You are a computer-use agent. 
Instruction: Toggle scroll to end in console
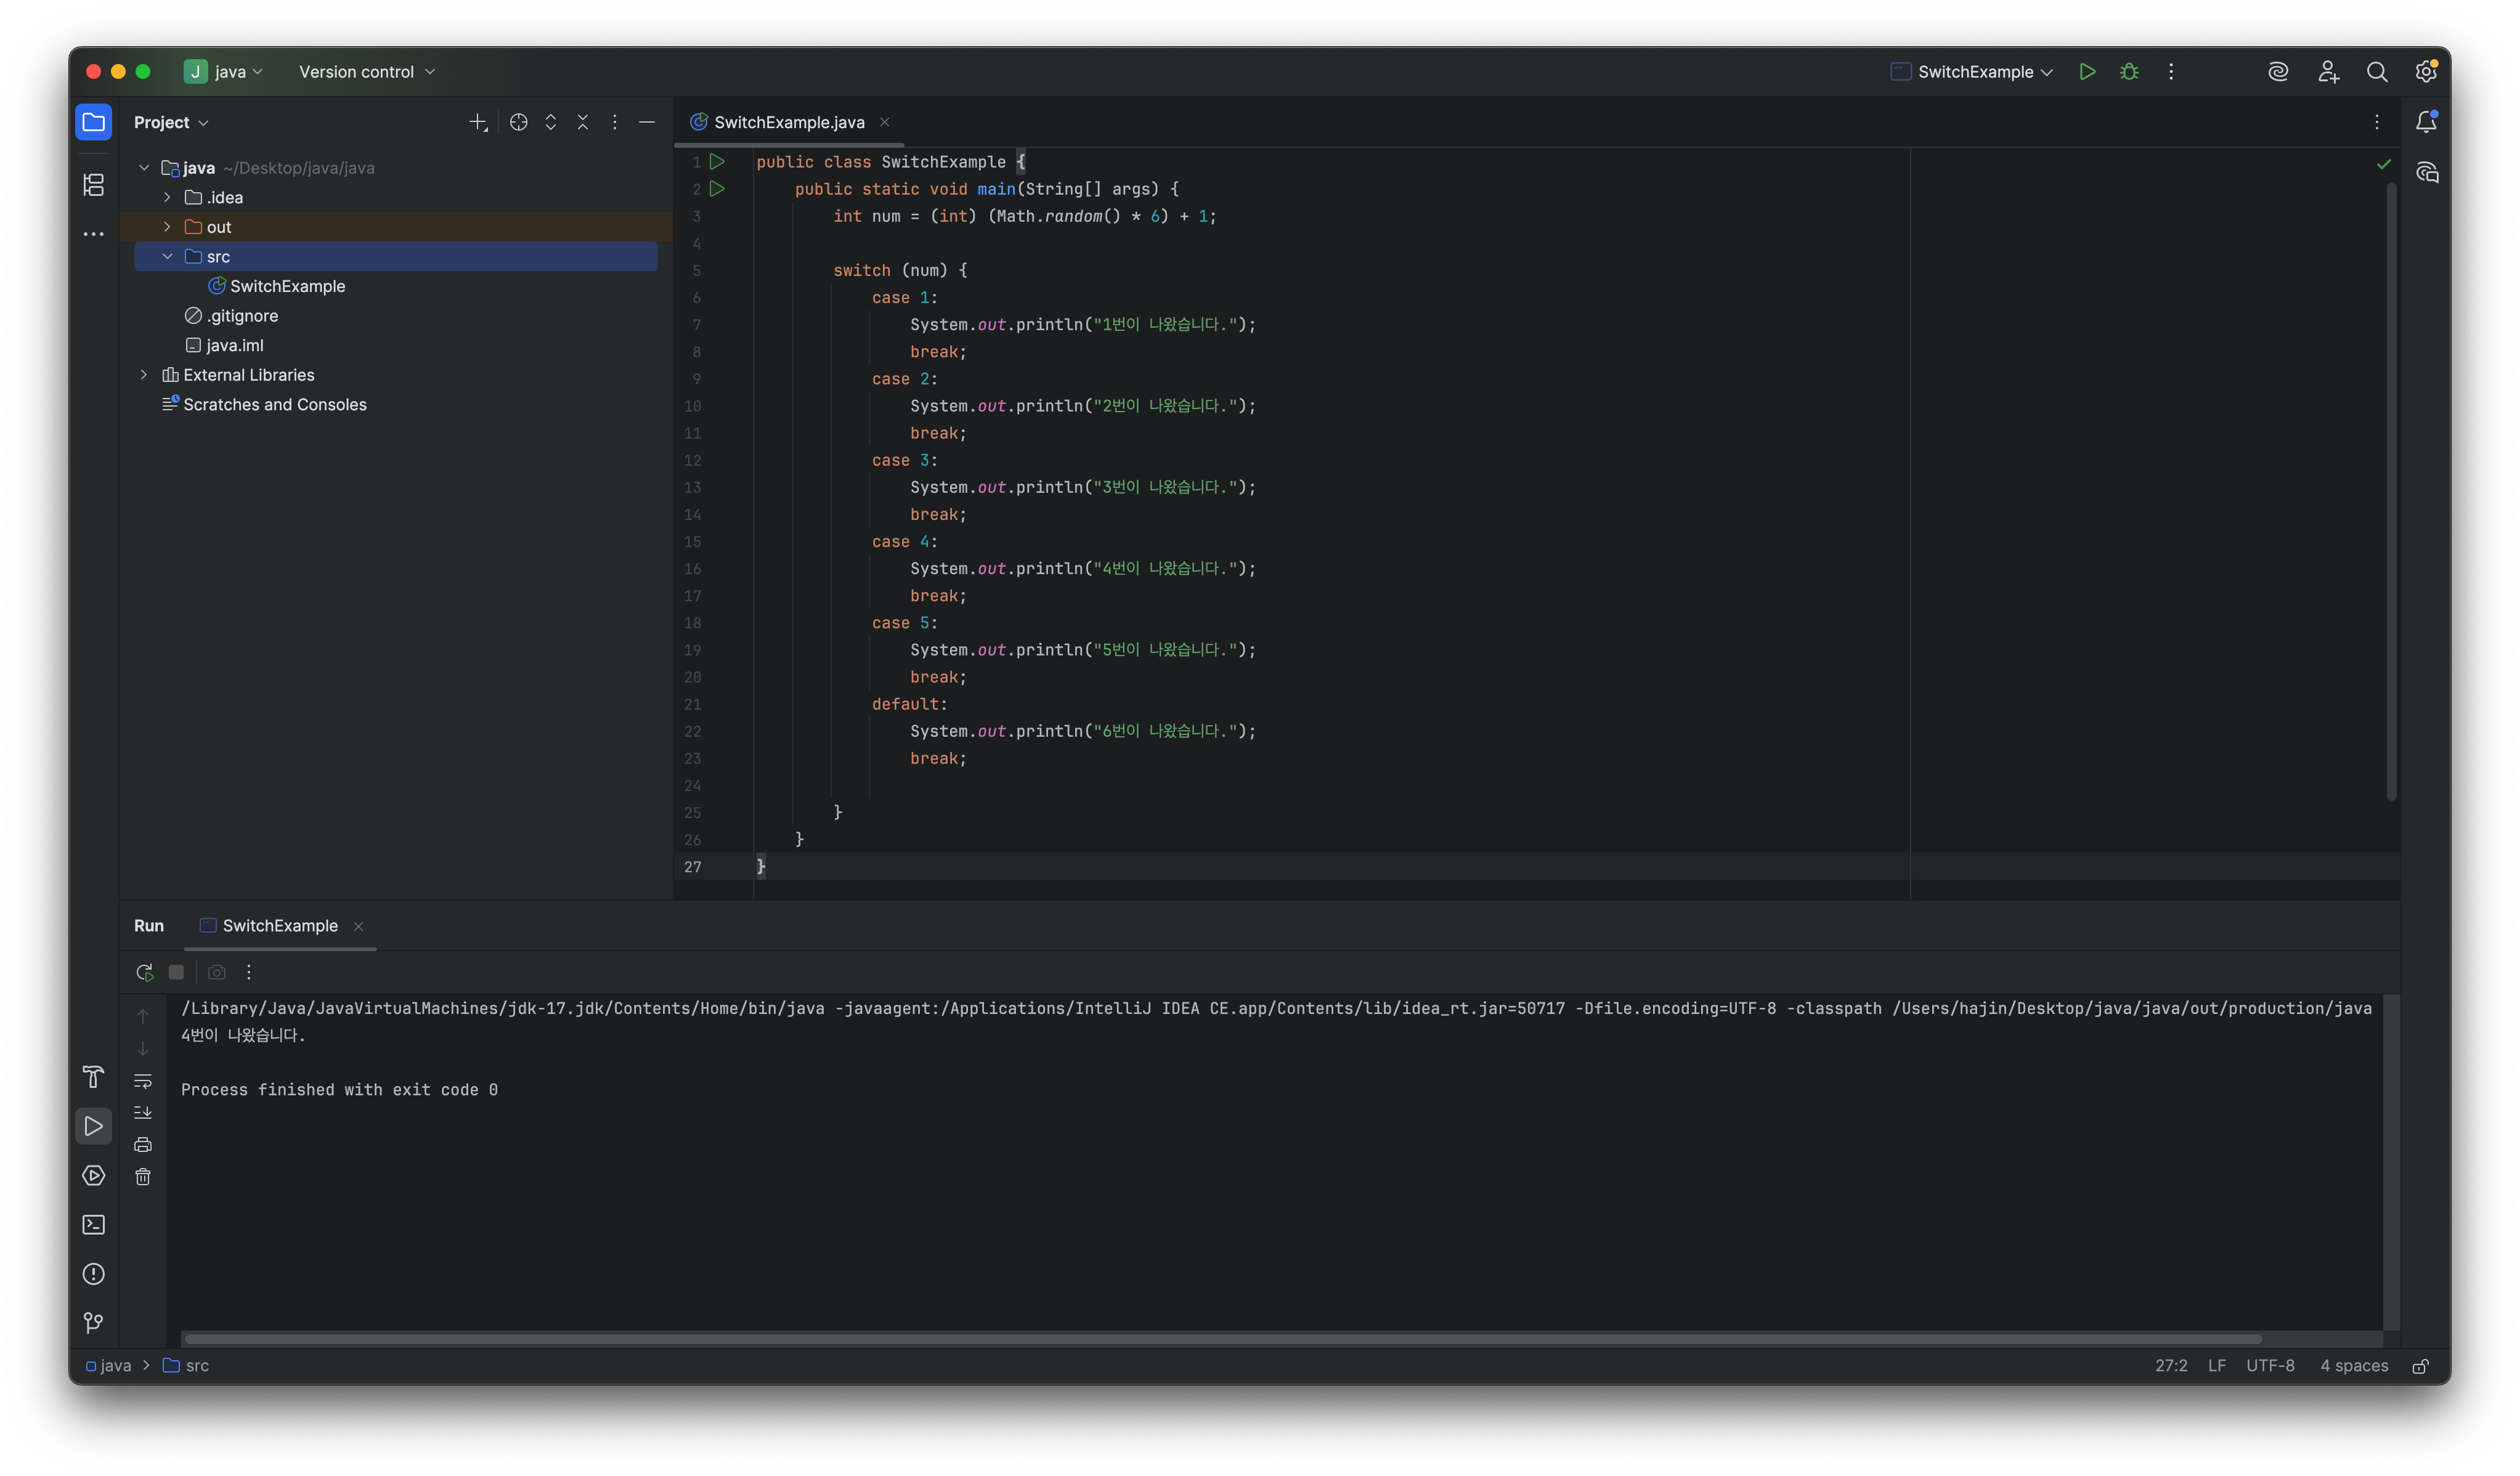[143, 1113]
